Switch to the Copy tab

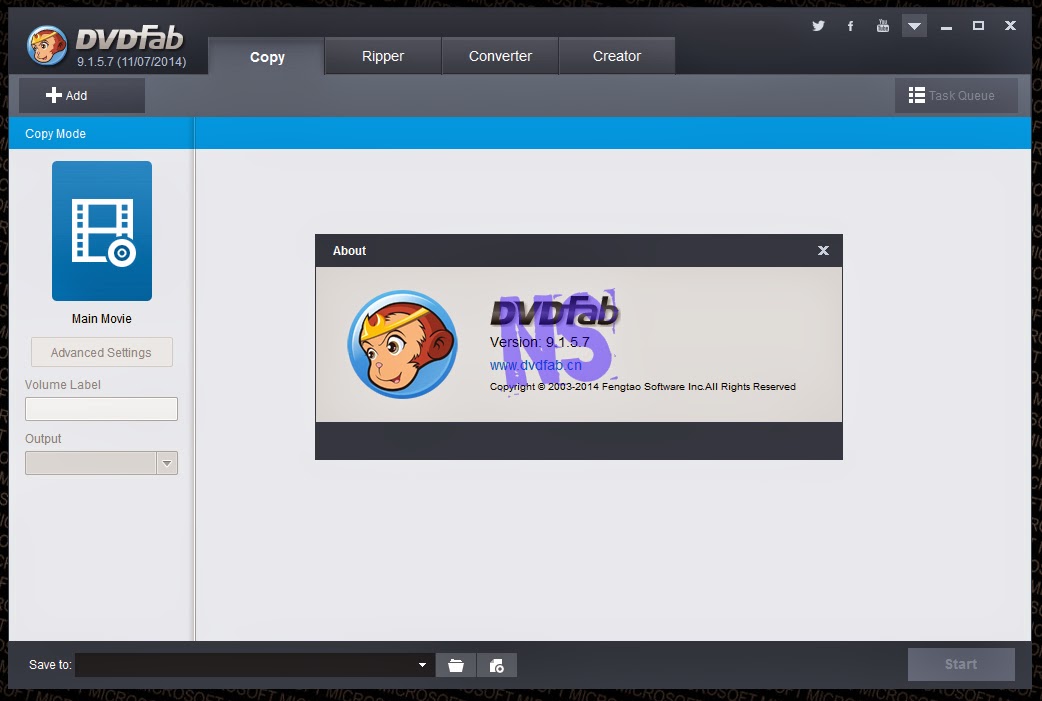pos(266,56)
